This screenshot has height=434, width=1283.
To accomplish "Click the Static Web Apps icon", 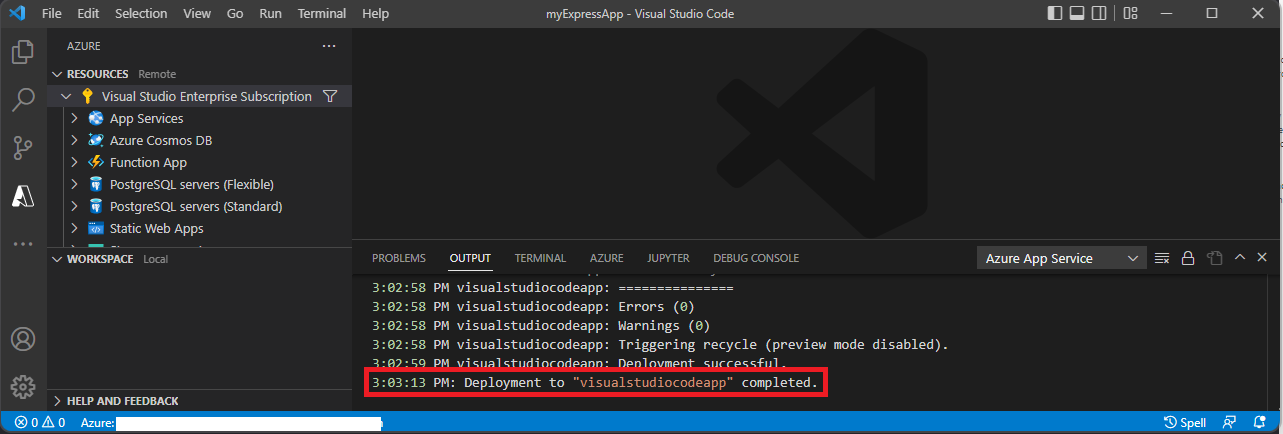I will 96,228.
